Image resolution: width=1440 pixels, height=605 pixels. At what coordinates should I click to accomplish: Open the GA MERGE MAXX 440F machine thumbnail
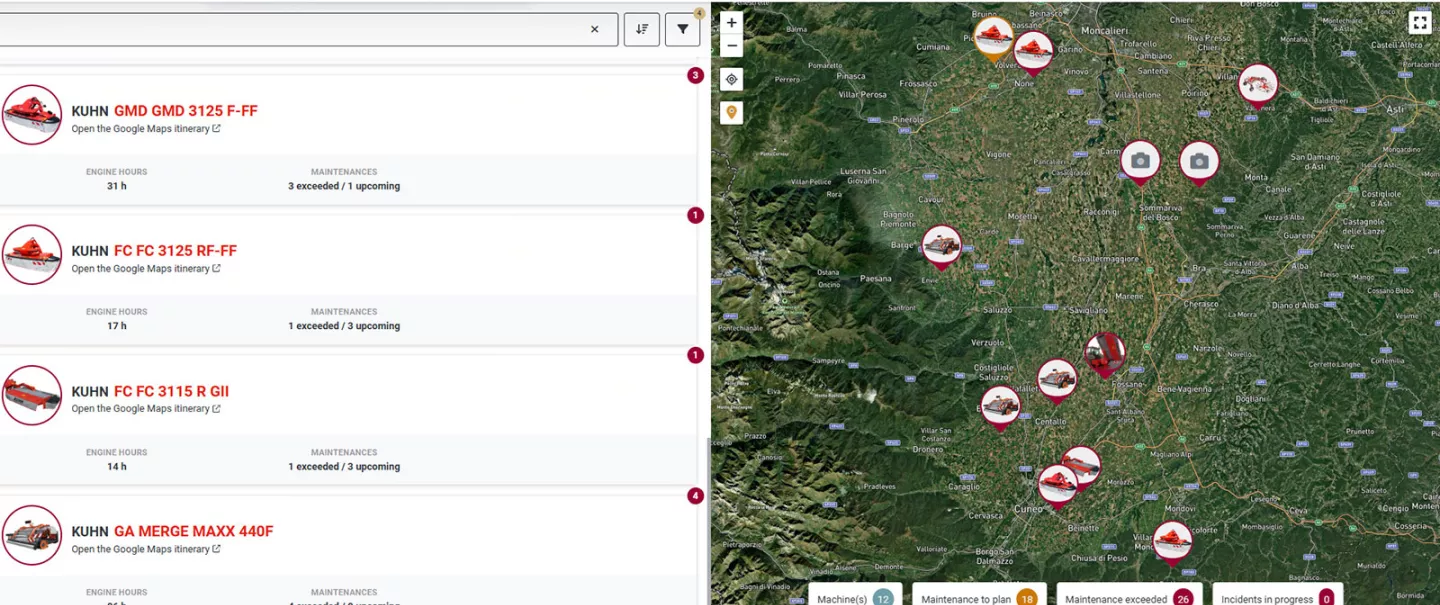tap(32, 536)
